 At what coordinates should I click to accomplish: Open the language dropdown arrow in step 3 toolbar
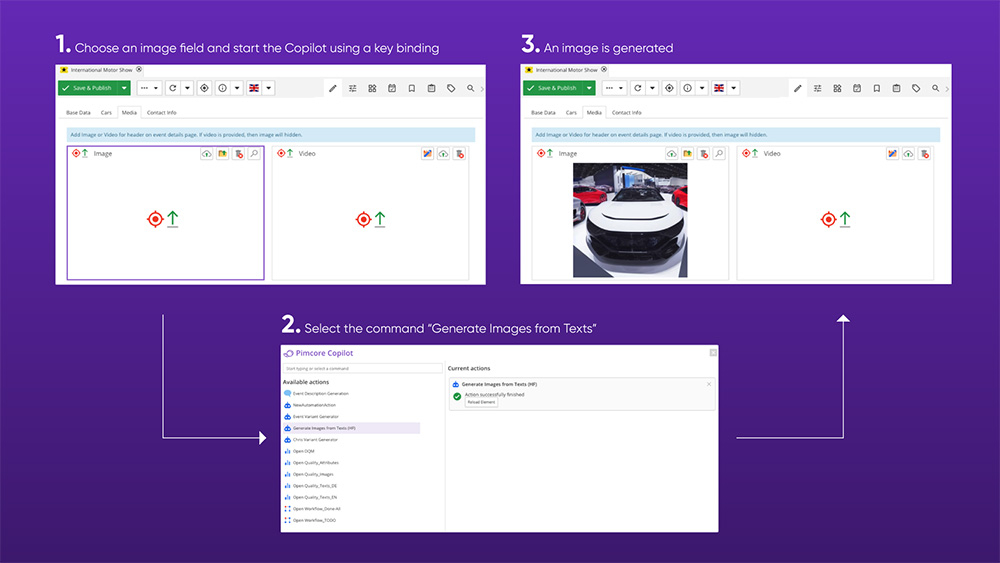tap(733, 88)
